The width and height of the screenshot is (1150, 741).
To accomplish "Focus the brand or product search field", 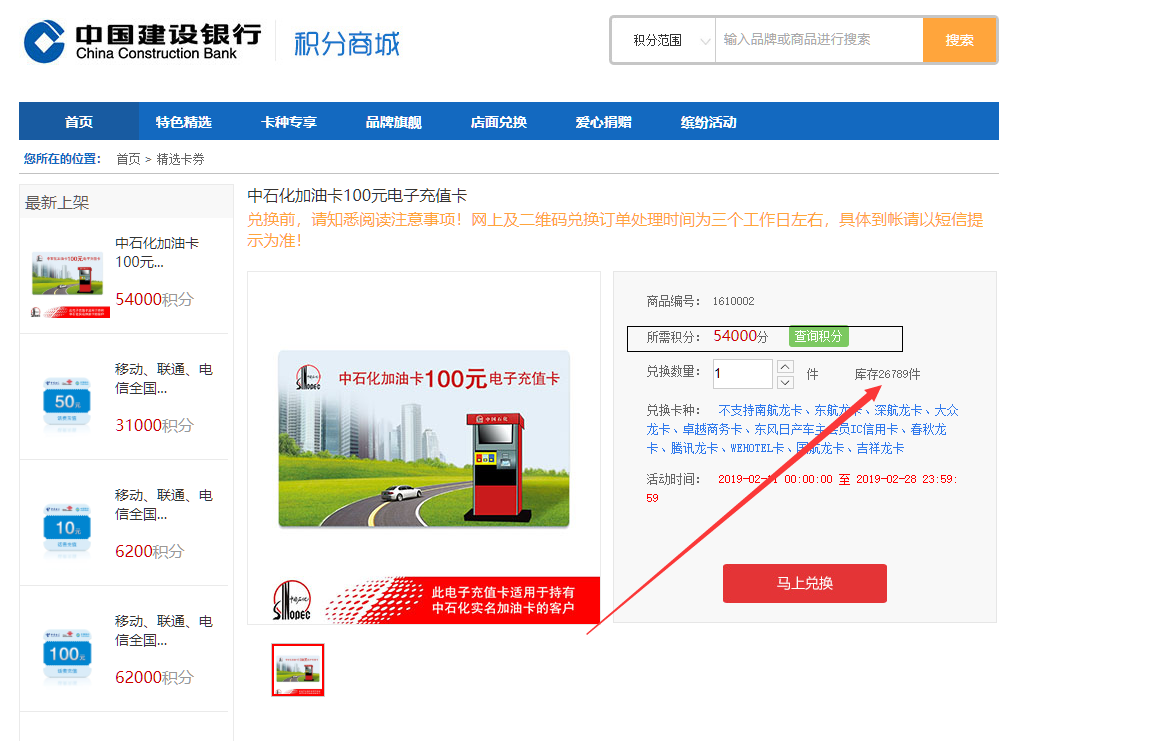I will click(x=819, y=40).
